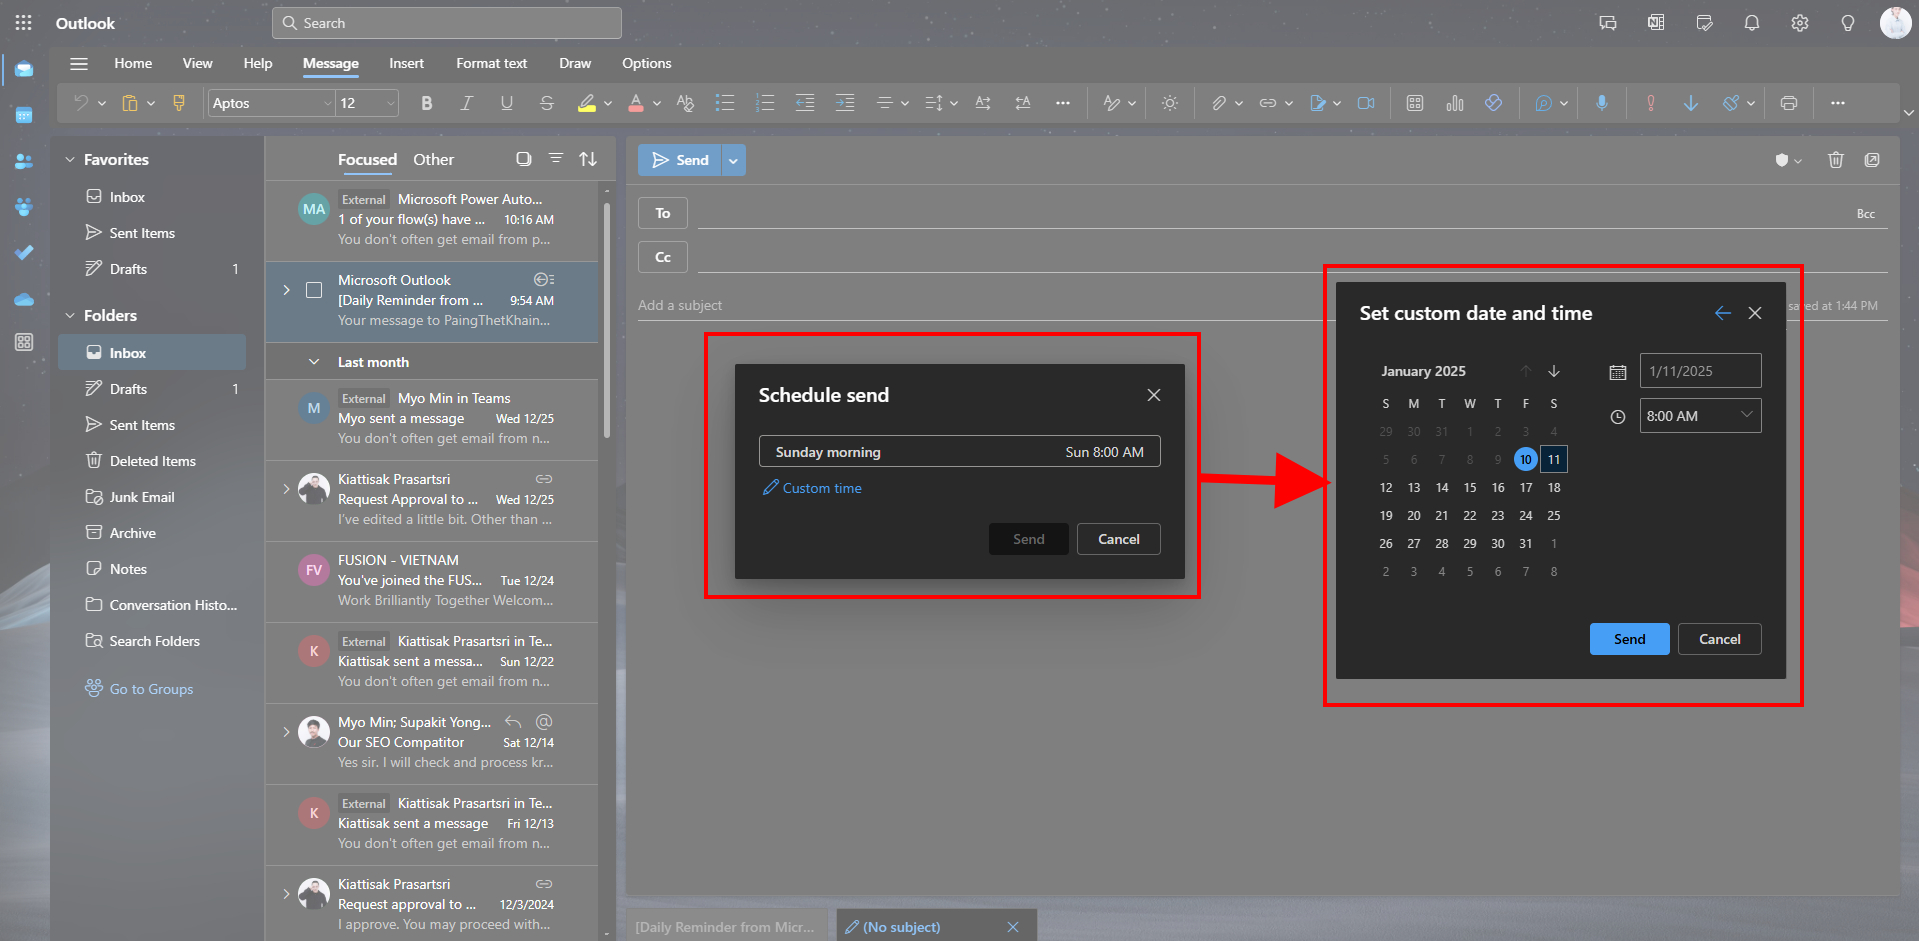Screen dimensions: 1919x941
Task: Open the Settings gear icon
Action: 1800,23
